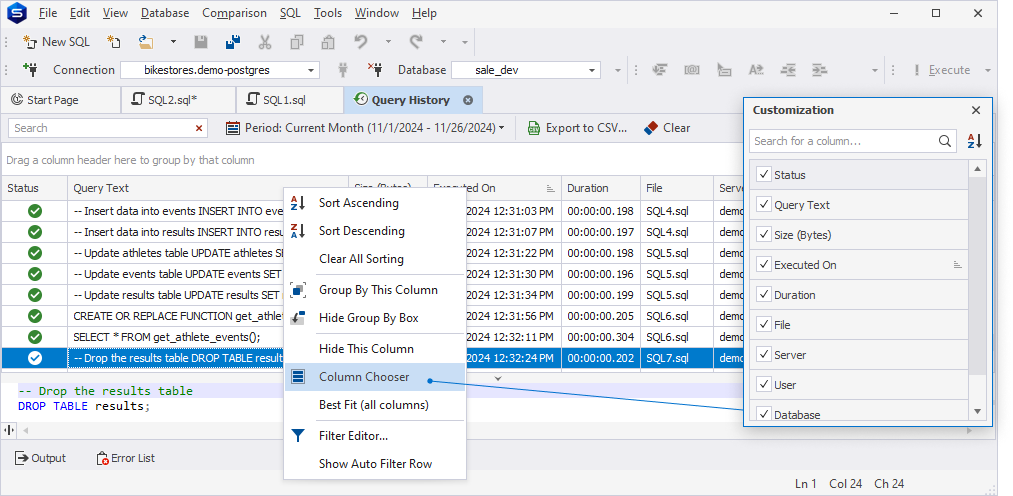1013x496 pixels.
Task: Click the query history Search field
Action: coord(102,128)
